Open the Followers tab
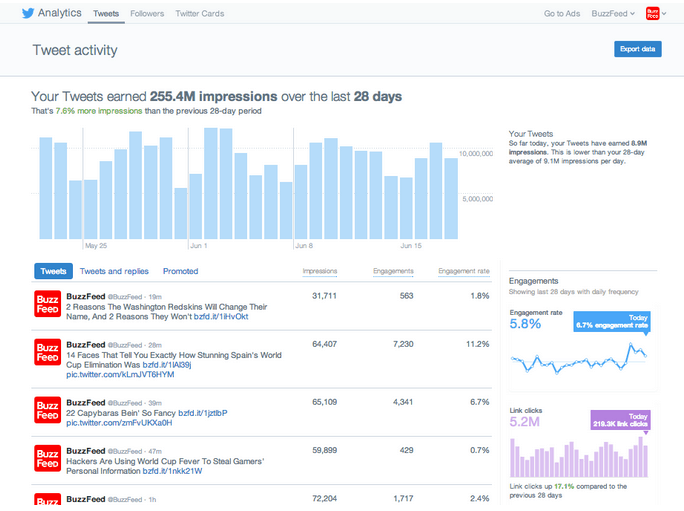Image resolution: width=684 pixels, height=511 pixels. point(147,14)
